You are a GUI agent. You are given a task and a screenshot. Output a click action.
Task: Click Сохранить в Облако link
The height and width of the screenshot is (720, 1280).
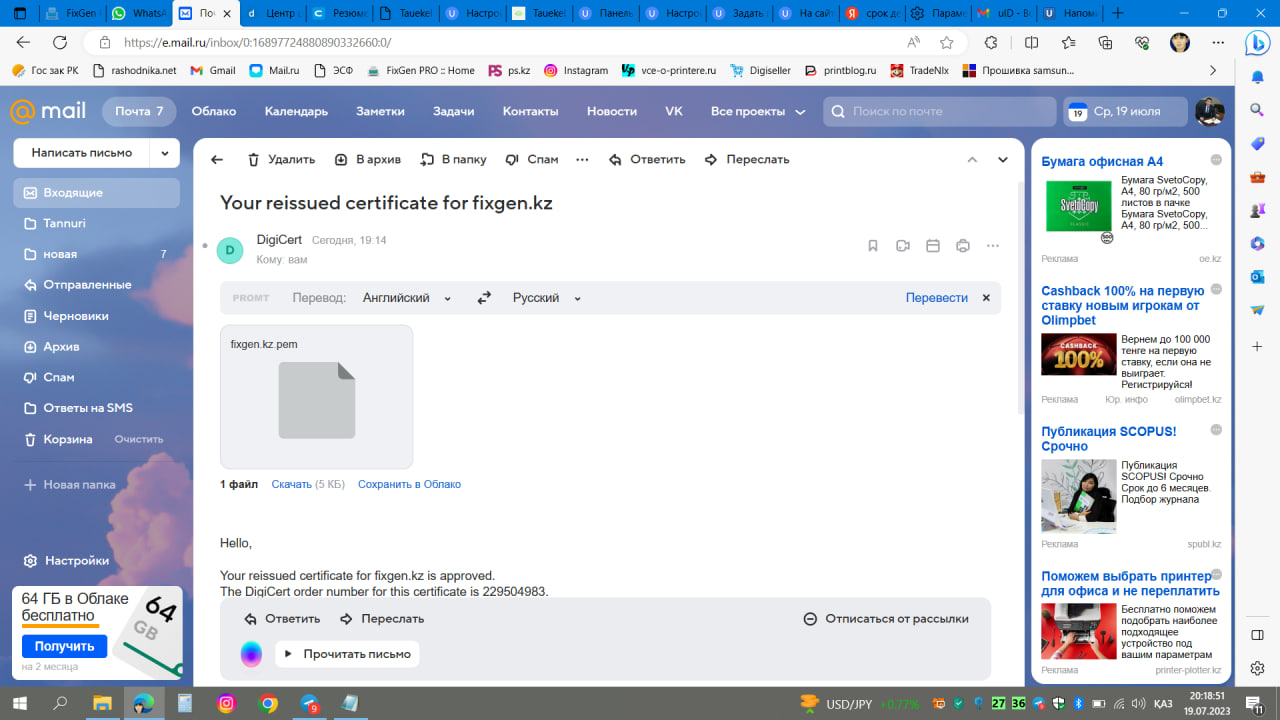[x=410, y=484]
